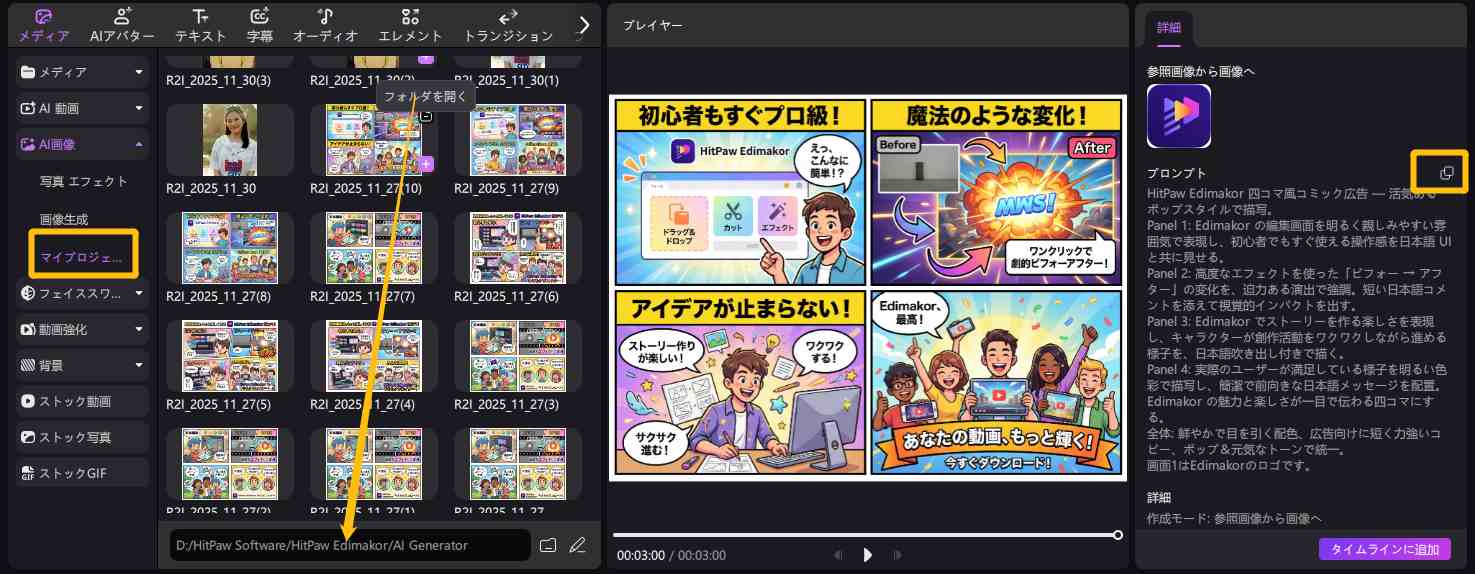The width and height of the screenshot is (1475, 574).
Task: Select the R2I_2025_11_27(9) thumbnail
Action: click(x=518, y=140)
